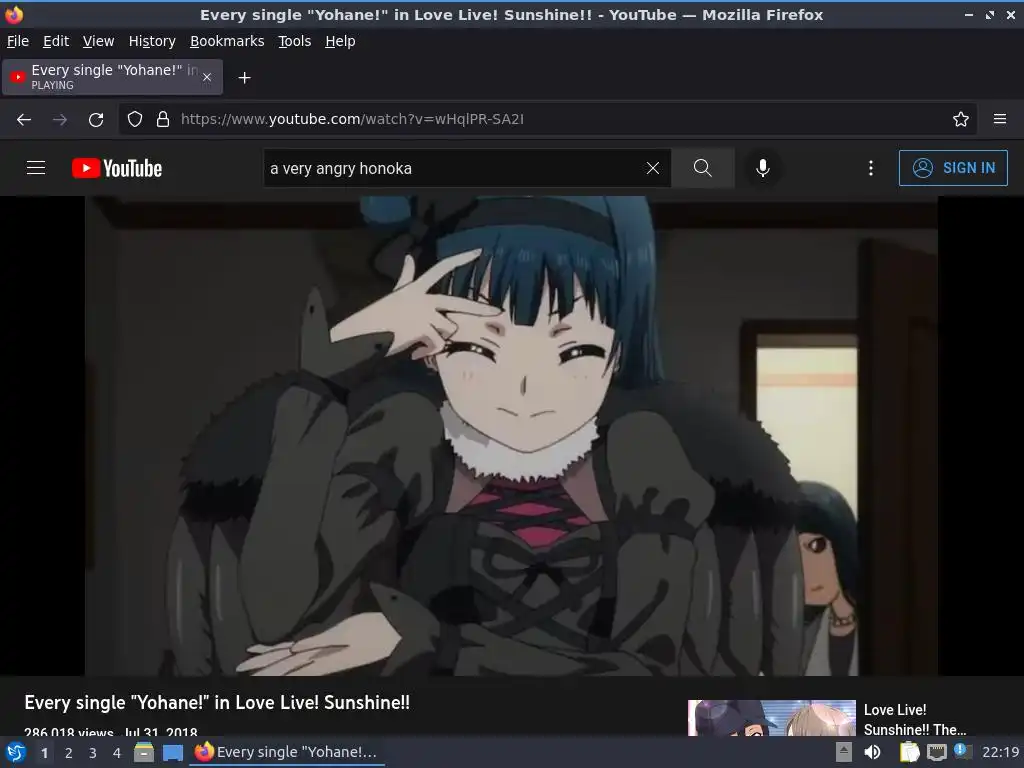Viewport: 1024px width, 768px height.
Task: Open the file manager taskbar icon
Action: click(x=144, y=752)
